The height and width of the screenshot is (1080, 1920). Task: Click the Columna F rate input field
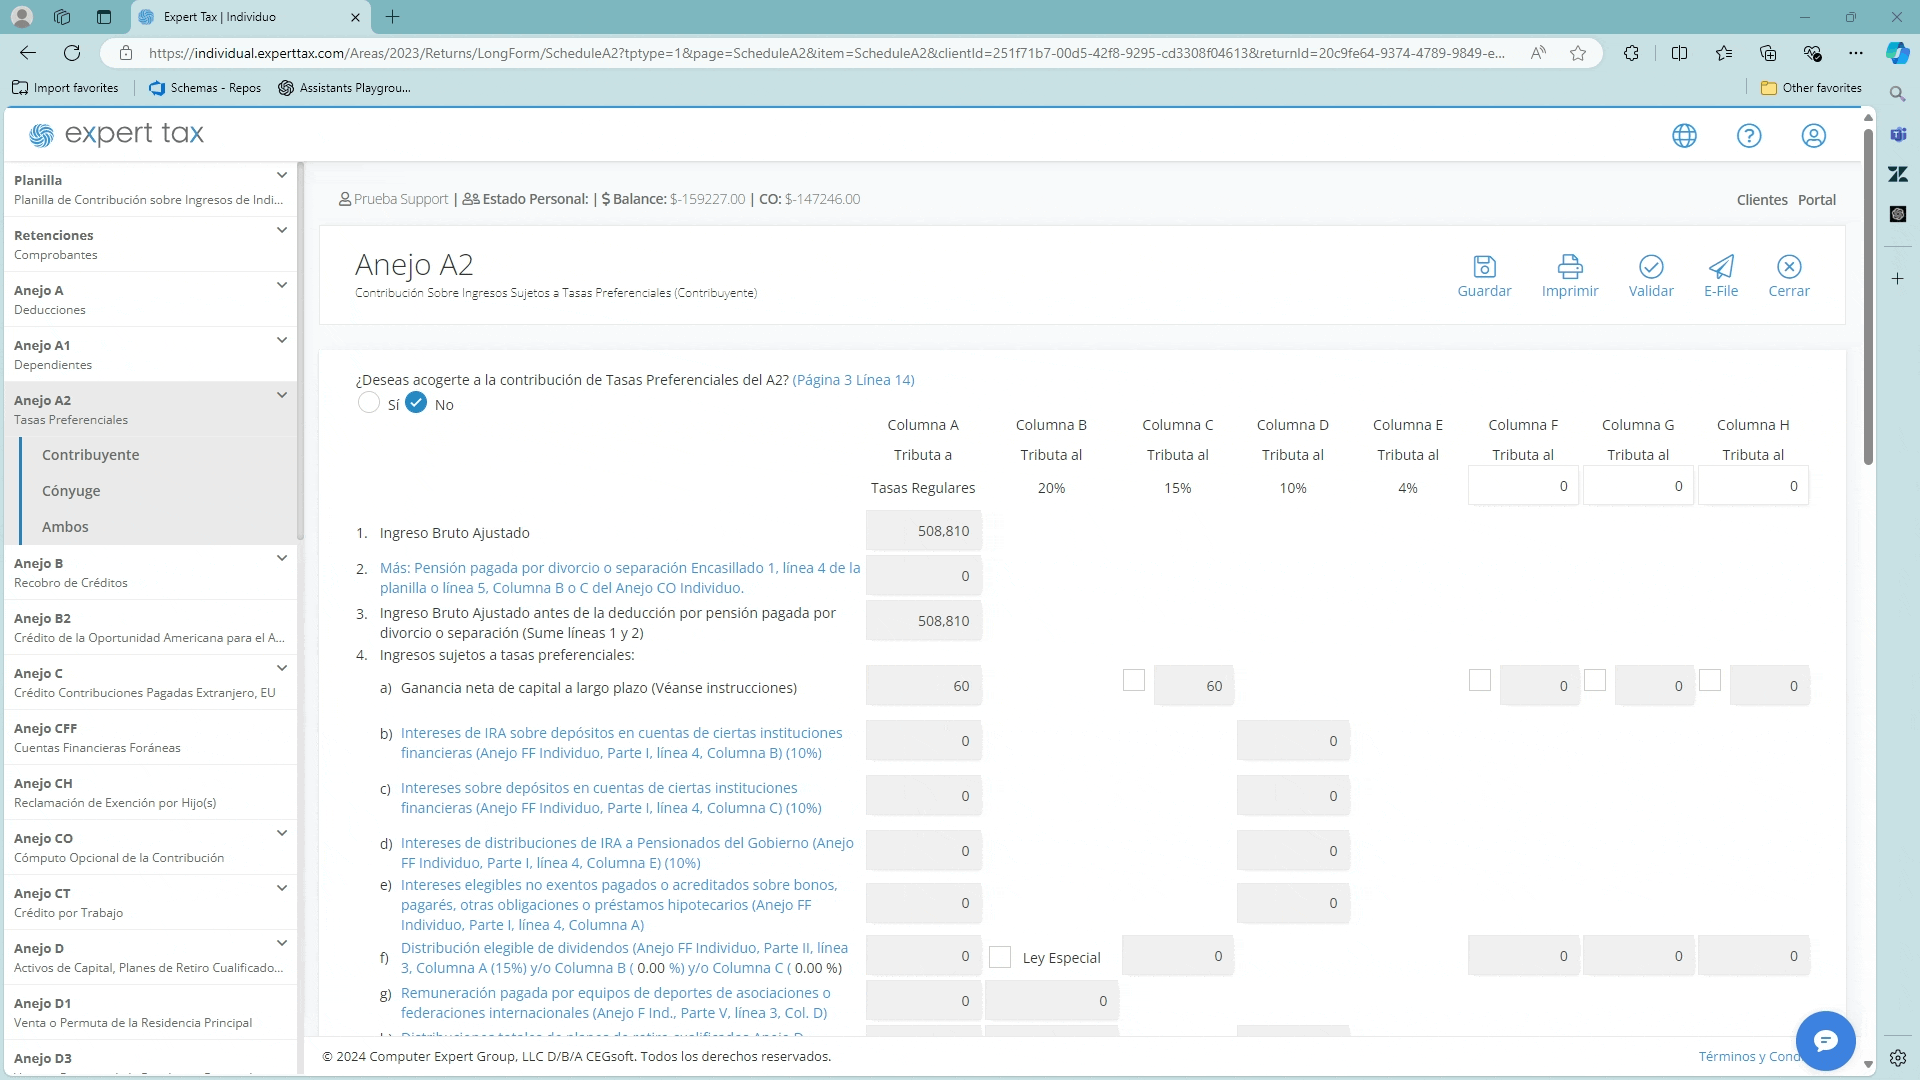[1522, 486]
